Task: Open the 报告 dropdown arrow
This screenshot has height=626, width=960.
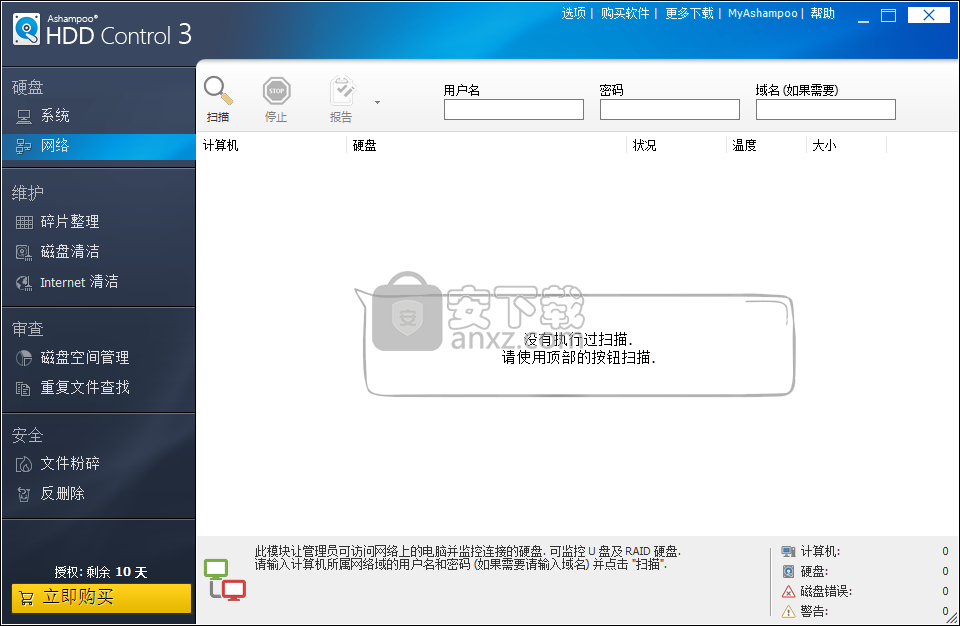Action: [x=377, y=102]
